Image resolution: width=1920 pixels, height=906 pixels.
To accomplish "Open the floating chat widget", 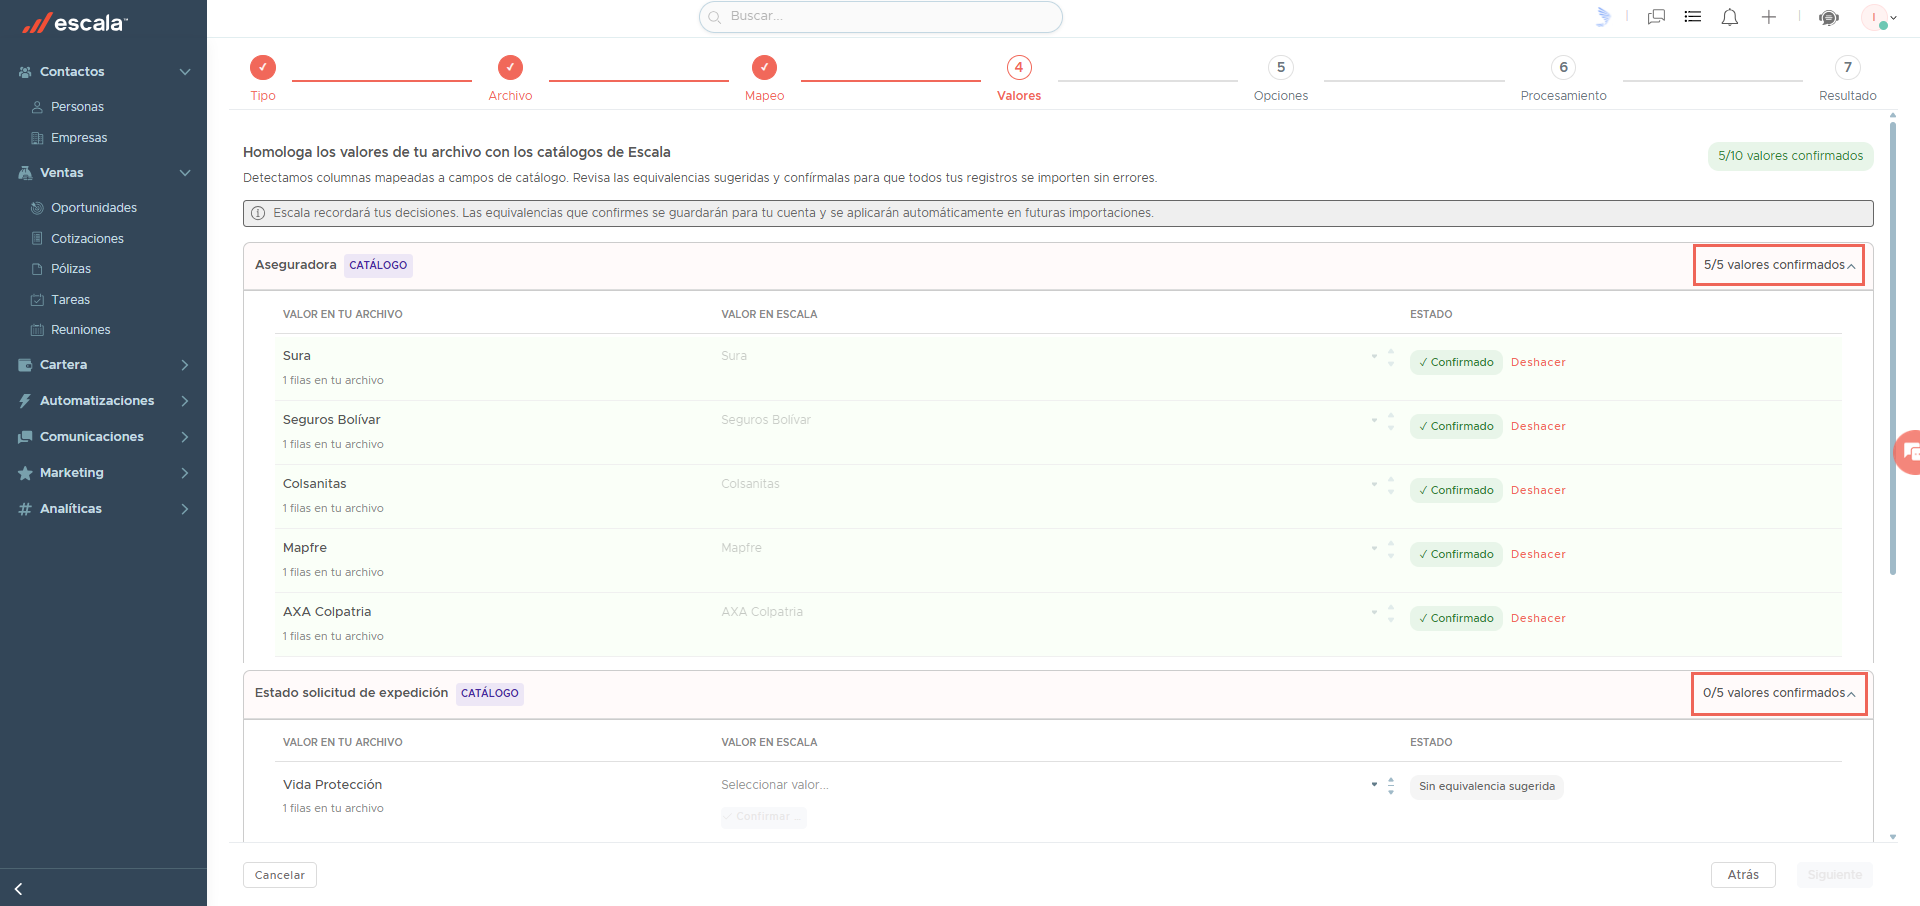I will pos(1908,452).
